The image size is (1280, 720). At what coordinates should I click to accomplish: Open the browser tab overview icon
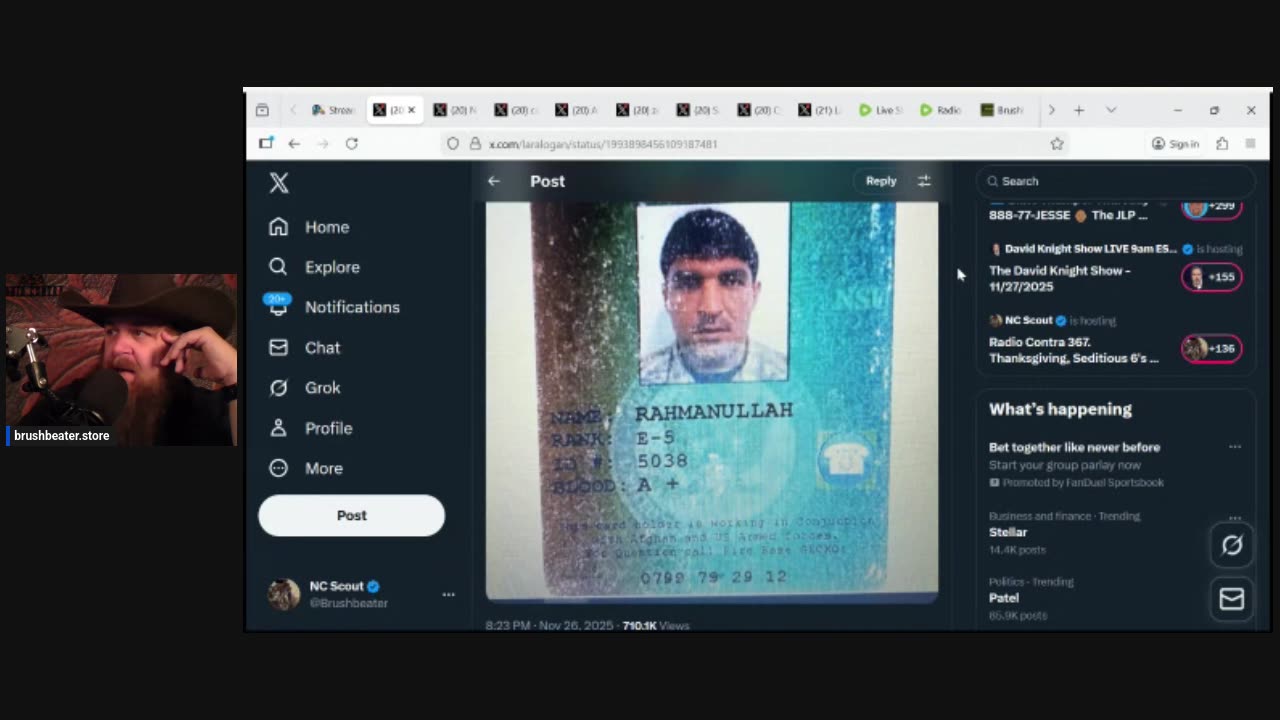tap(262, 110)
